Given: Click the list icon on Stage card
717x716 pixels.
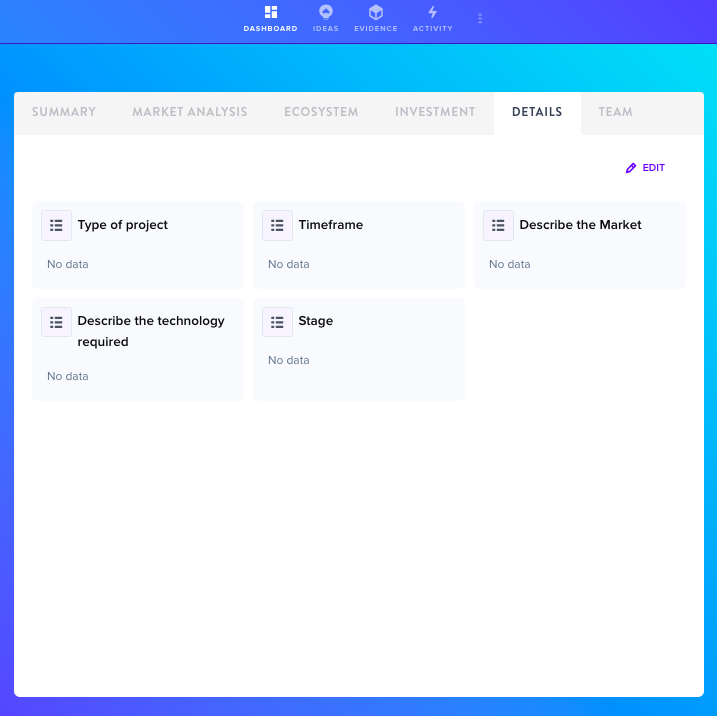Looking at the screenshot, I should click(x=277, y=322).
